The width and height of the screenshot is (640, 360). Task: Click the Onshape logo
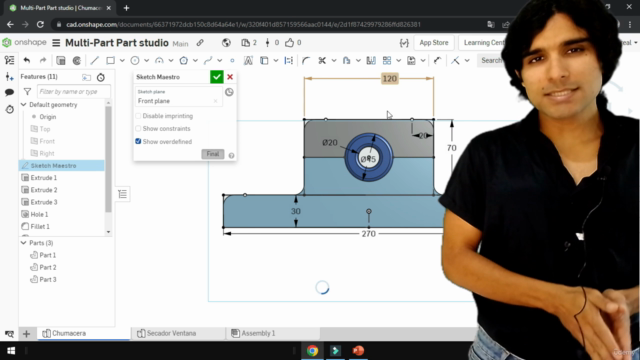[24, 42]
